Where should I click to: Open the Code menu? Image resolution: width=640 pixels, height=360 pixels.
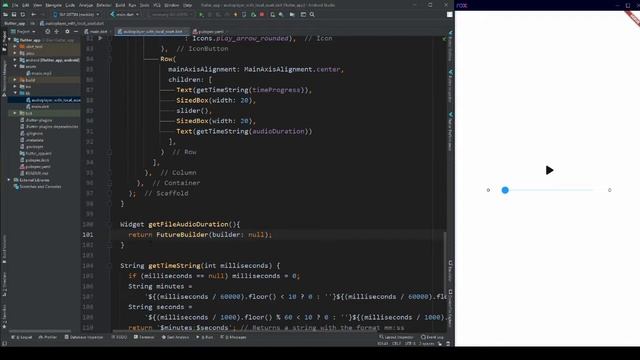[70, 5]
